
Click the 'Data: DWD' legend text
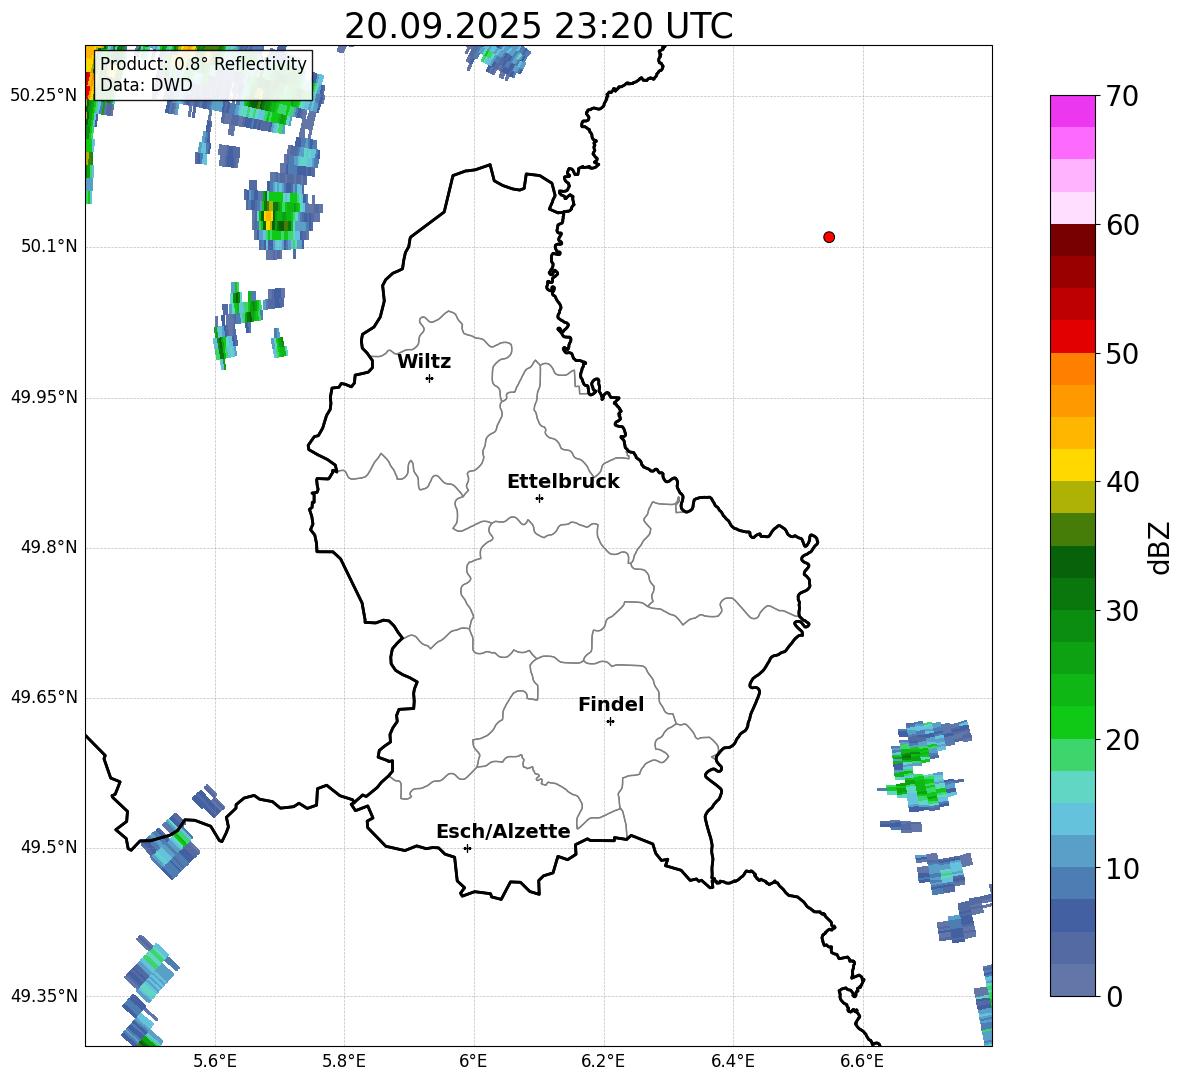(x=146, y=85)
